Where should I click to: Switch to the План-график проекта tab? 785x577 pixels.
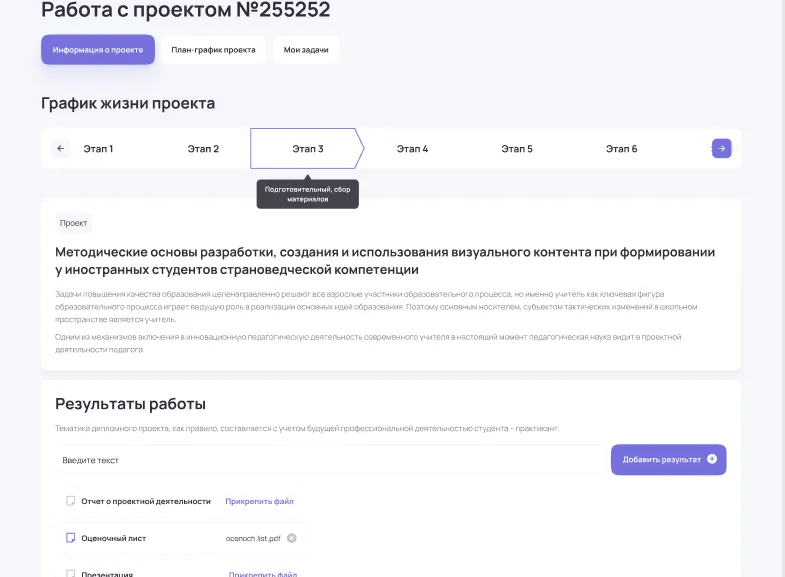click(213, 50)
